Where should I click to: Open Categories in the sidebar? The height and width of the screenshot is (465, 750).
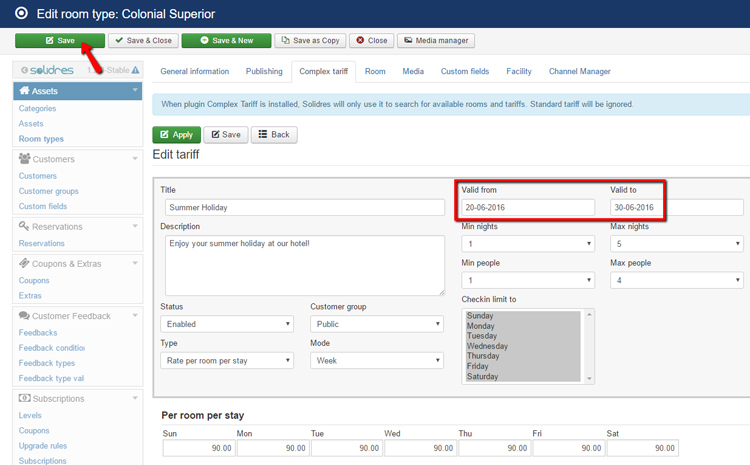click(37, 109)
